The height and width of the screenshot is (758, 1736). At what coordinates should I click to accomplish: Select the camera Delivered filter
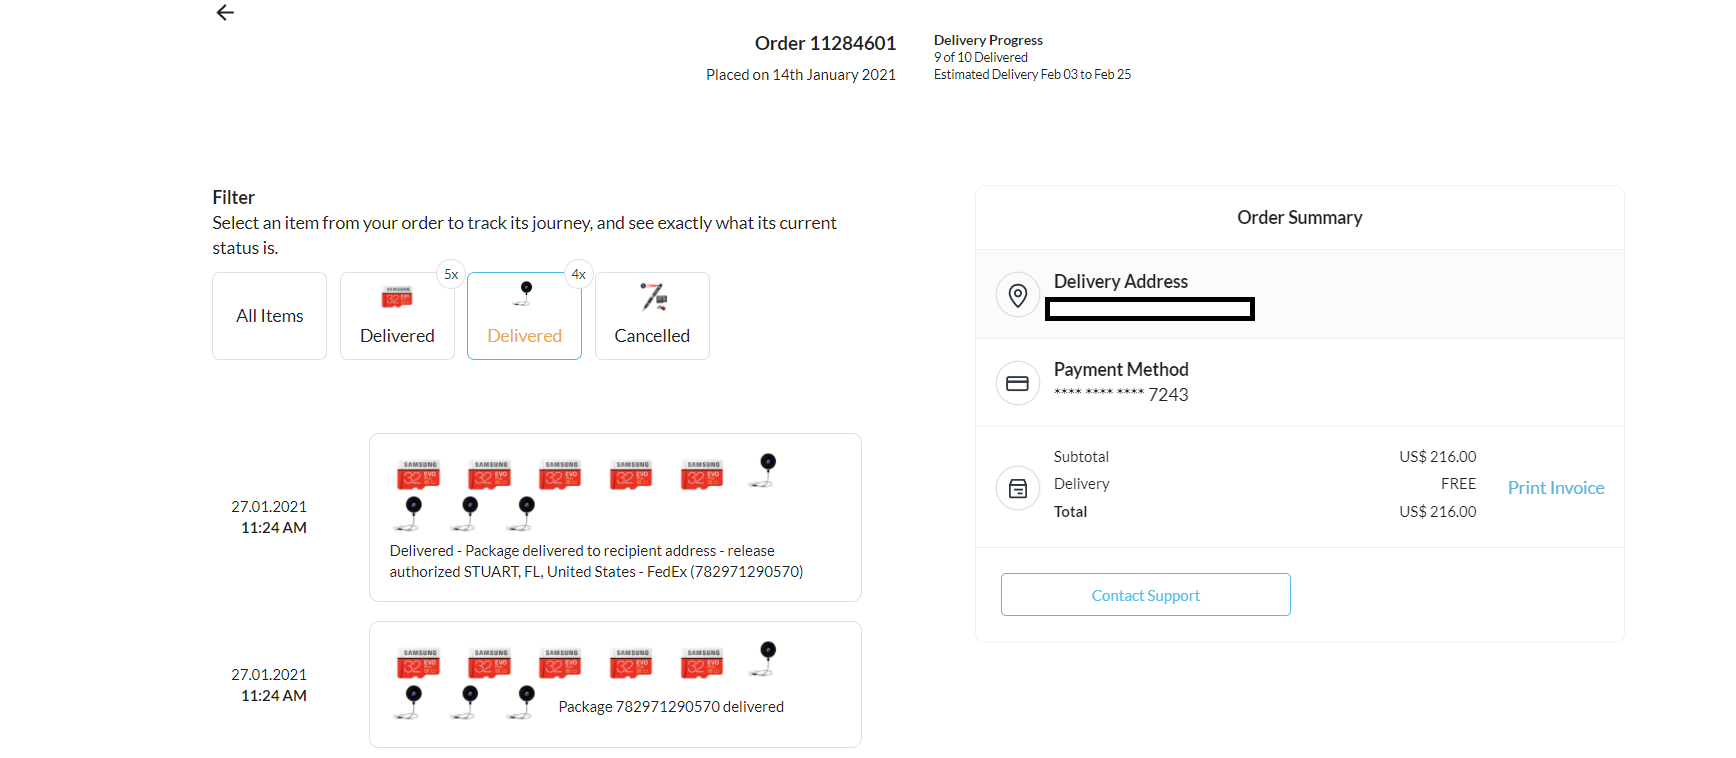524,316
